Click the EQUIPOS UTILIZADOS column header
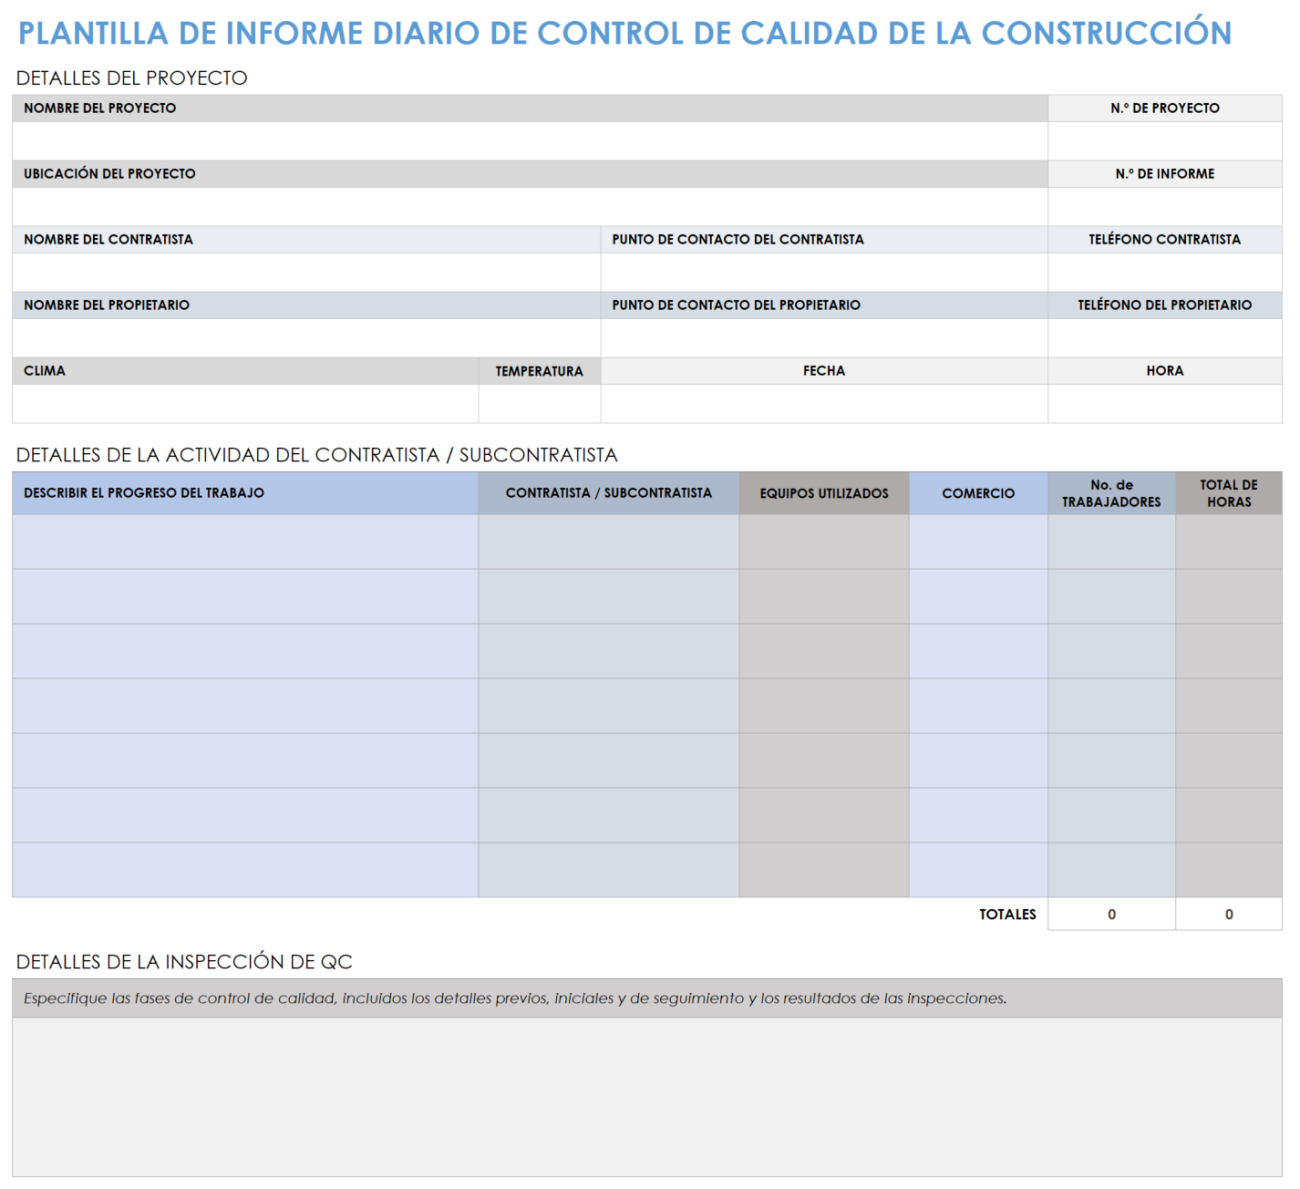The image size is (1300, 1189). (x=823, y=493)
